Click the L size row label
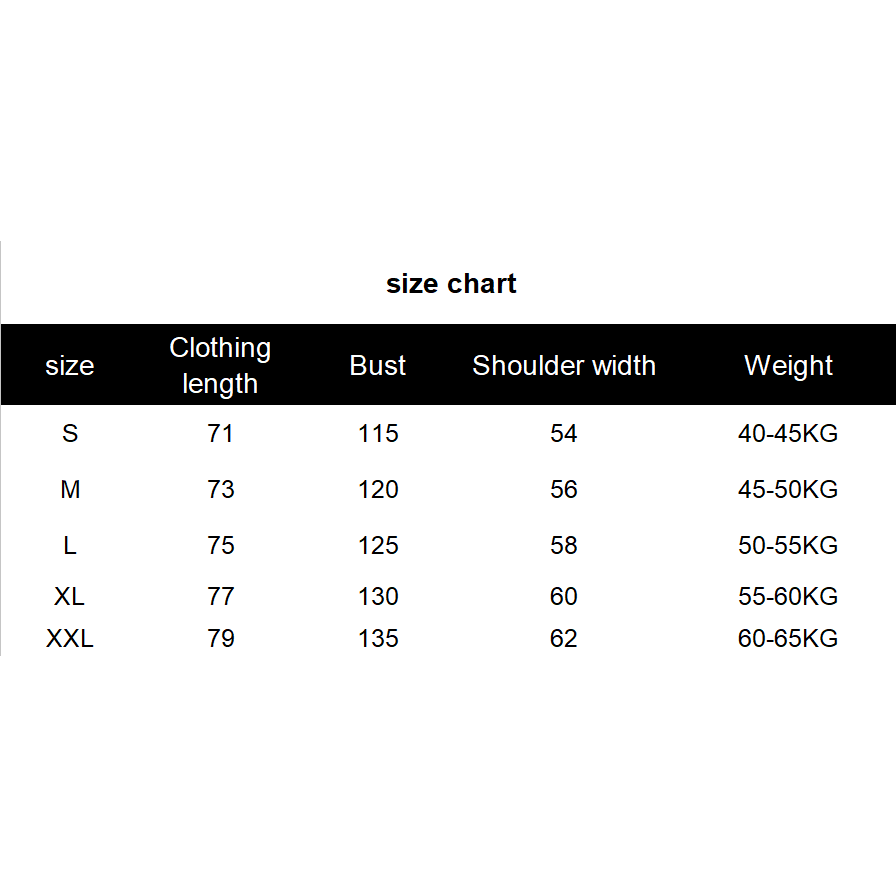 pyautogui.click(x=69, y=546)
